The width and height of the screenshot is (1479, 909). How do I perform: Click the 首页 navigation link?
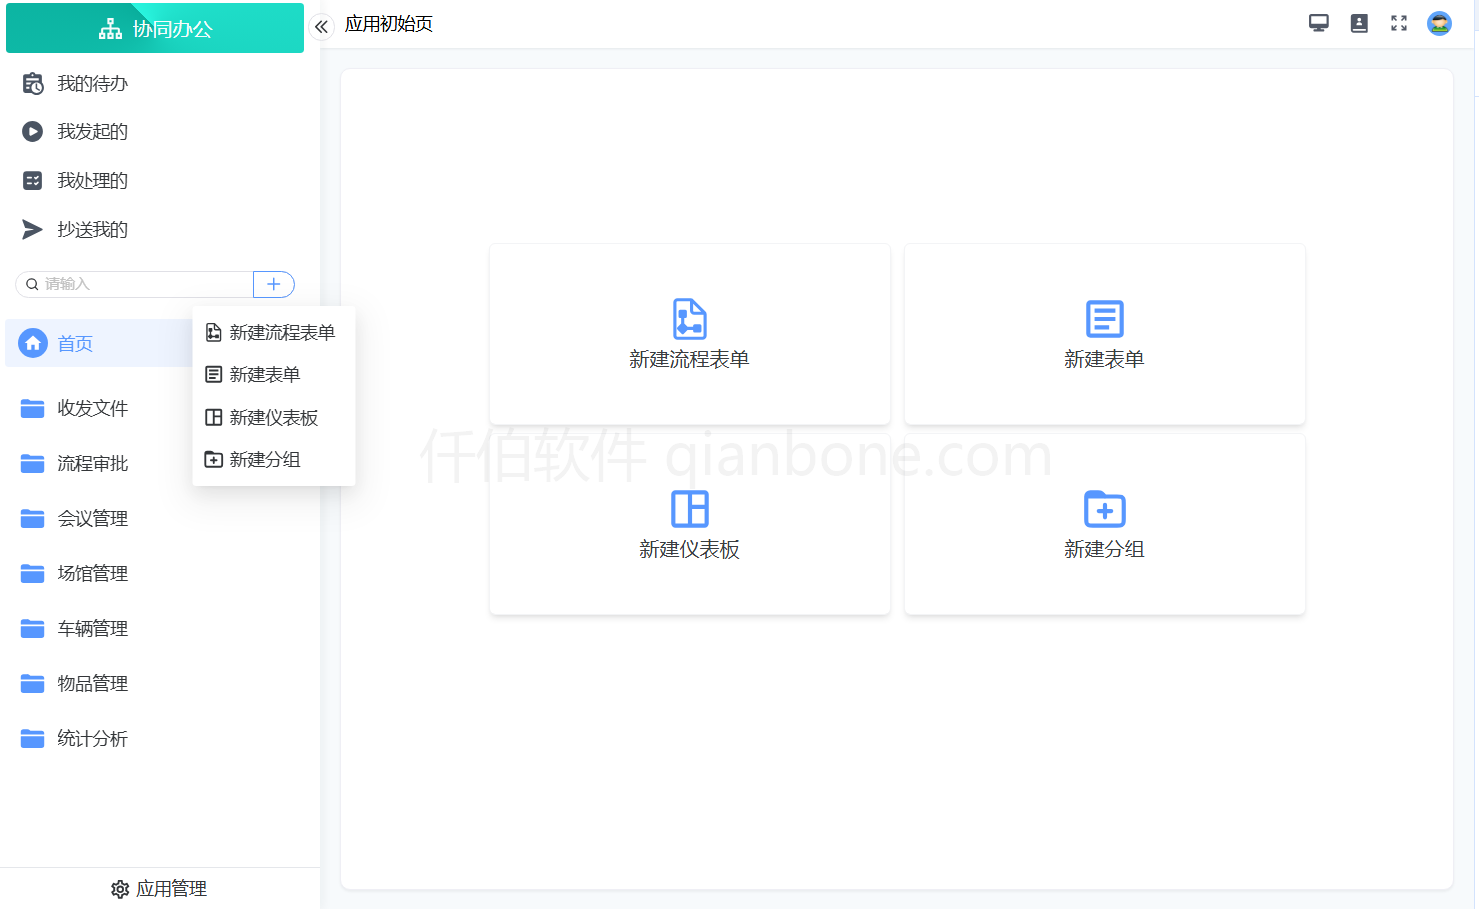pyautogui.click(x=74, y=342)
